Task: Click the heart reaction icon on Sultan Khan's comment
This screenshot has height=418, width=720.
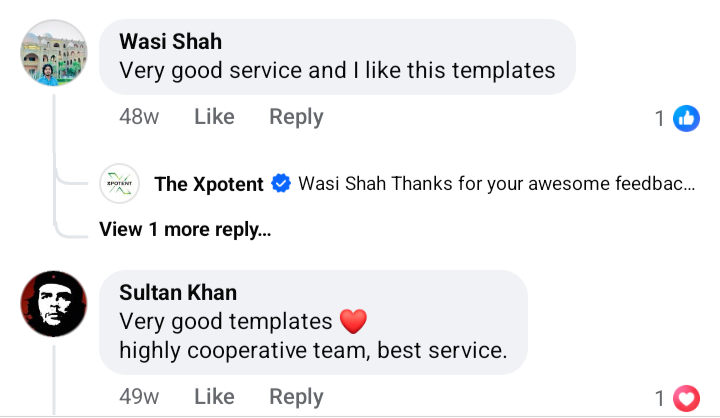Action: click(686, 399)
